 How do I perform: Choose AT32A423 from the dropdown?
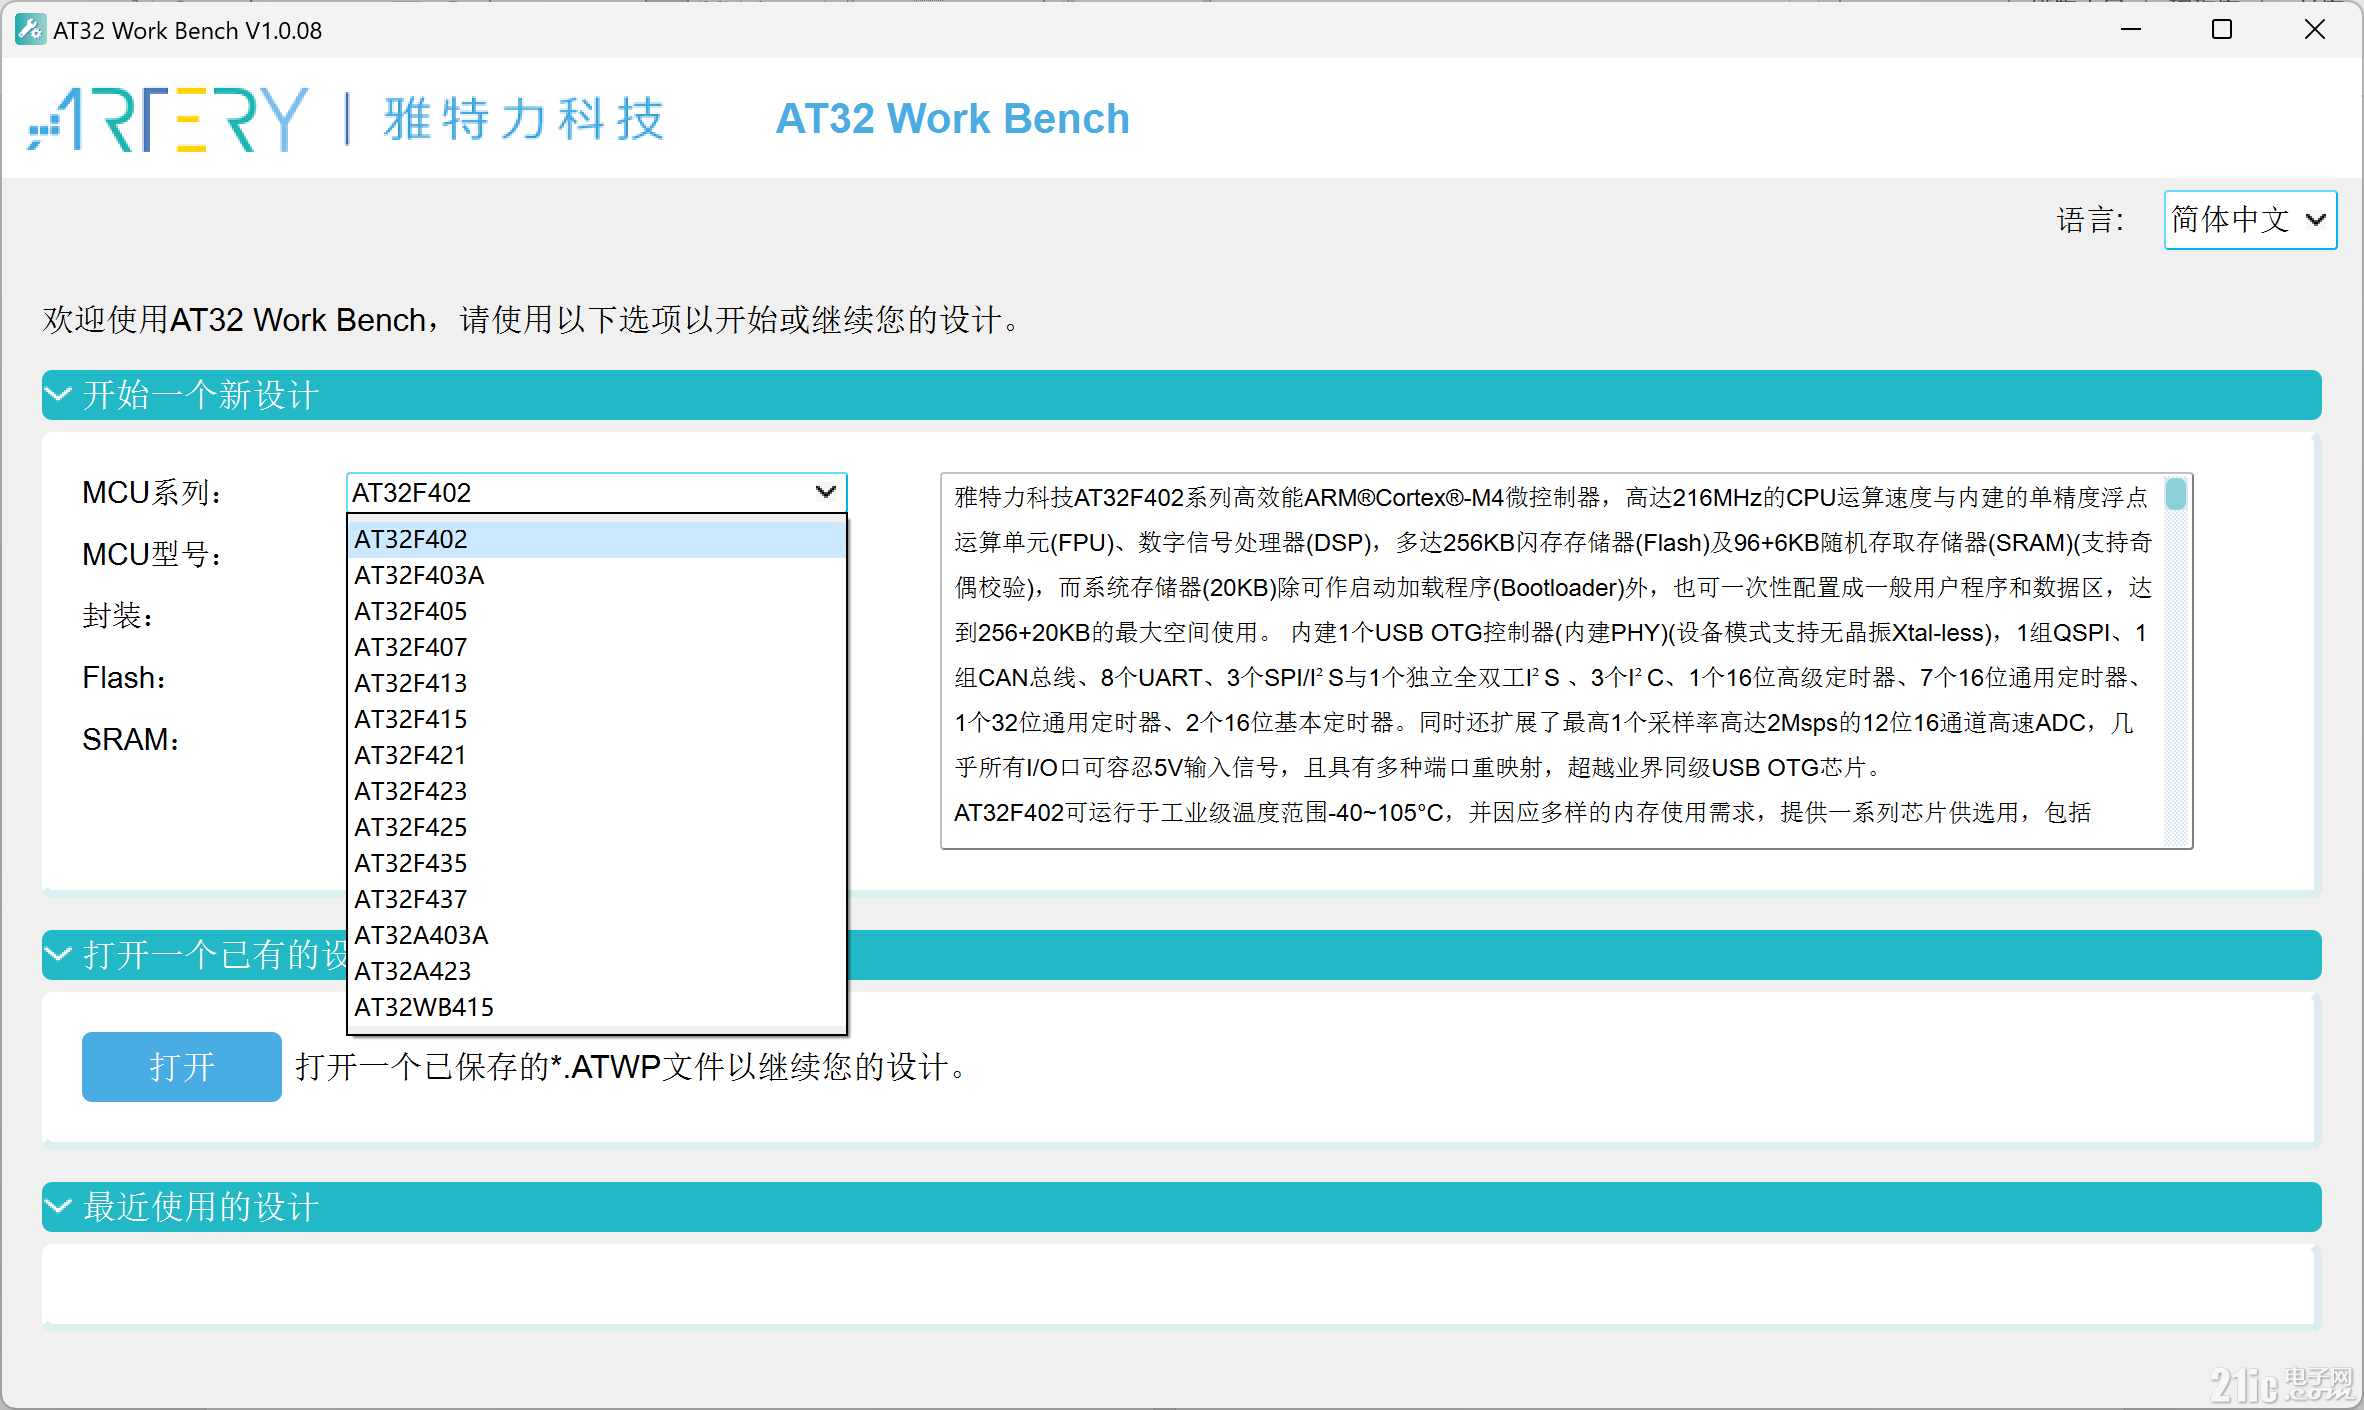click(x=596, y=971)
